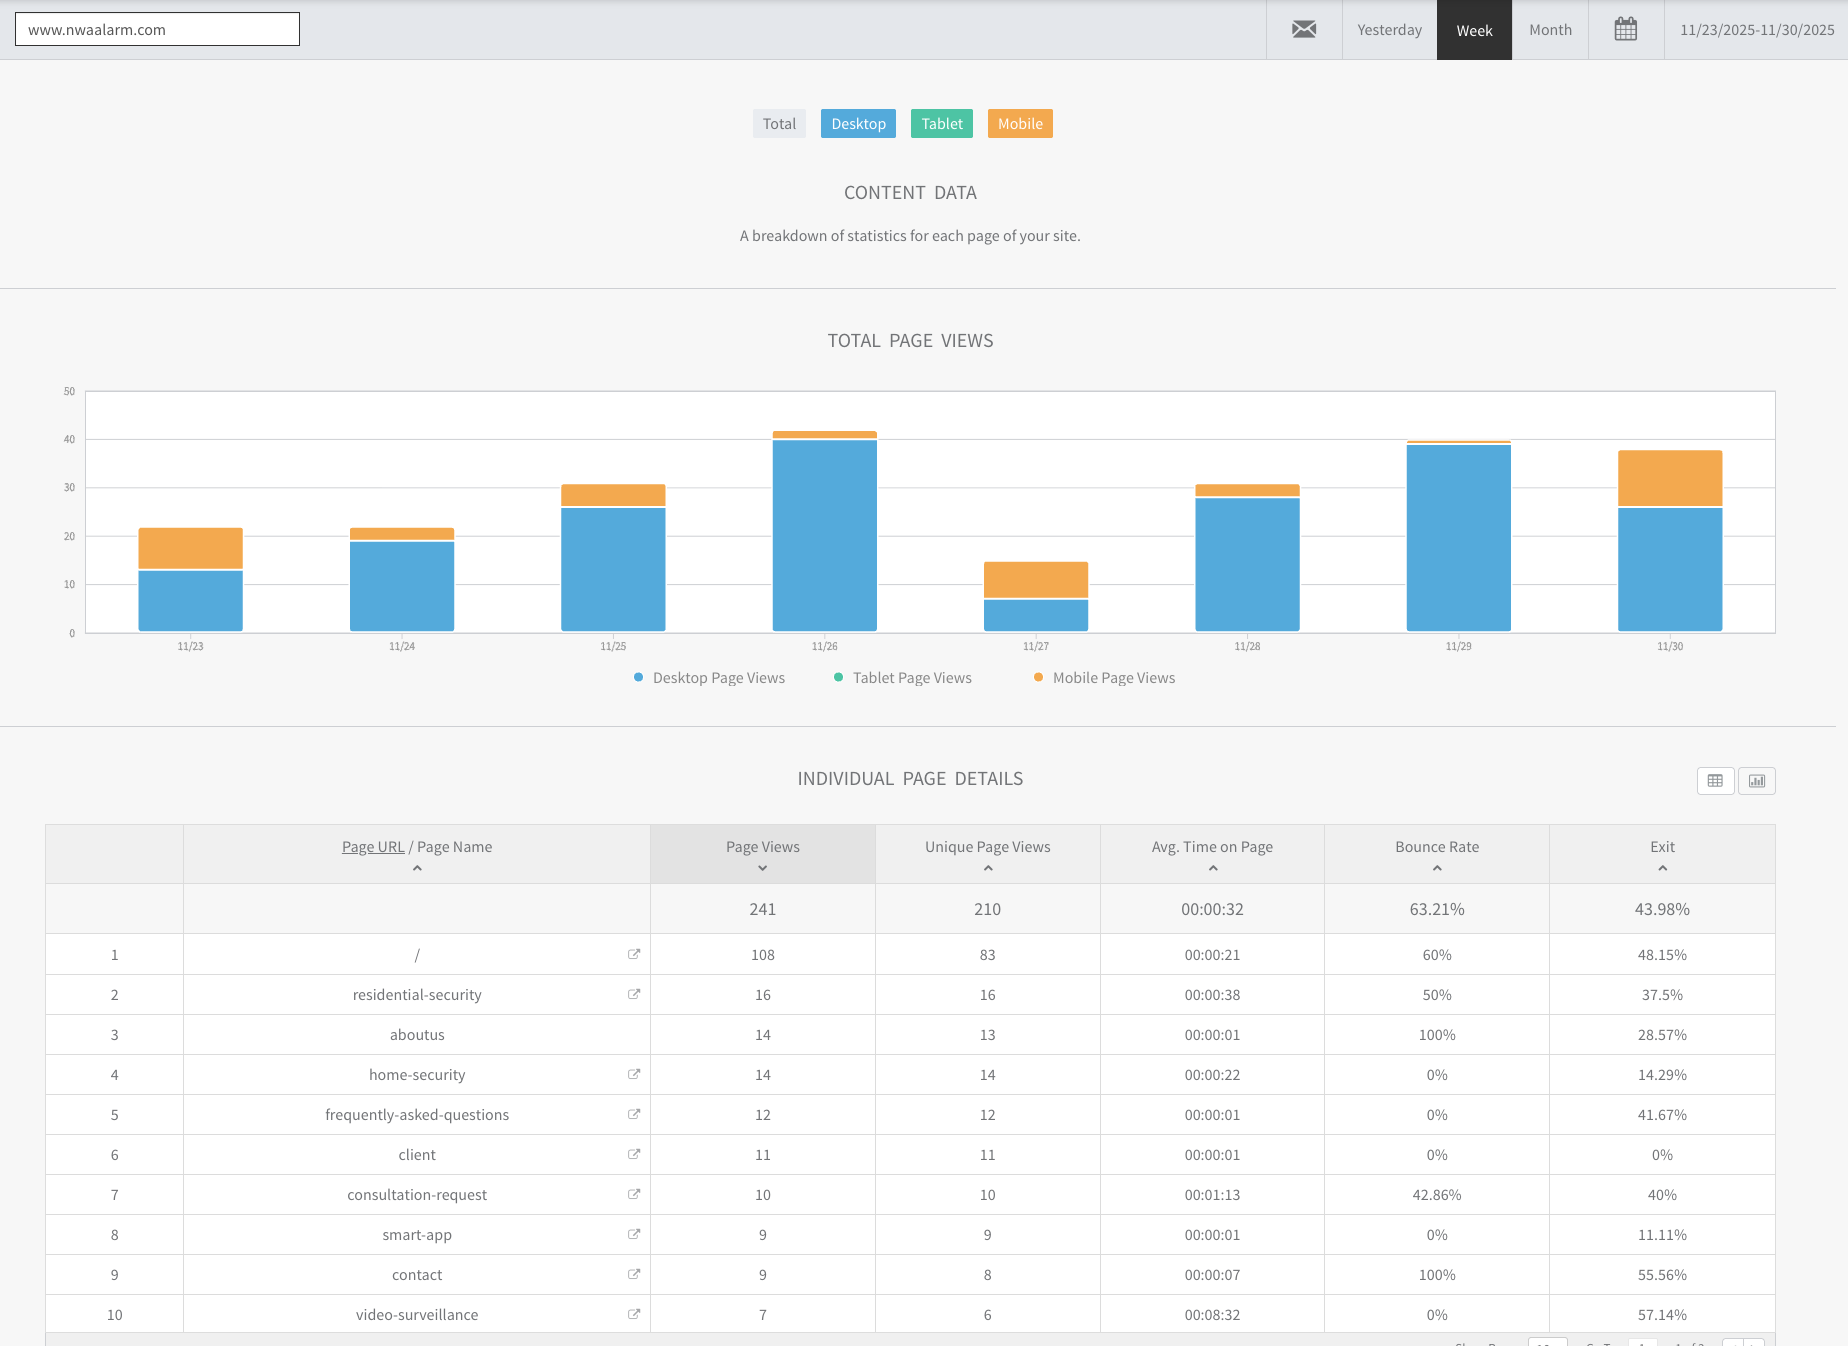Viewport: 1848px width, 1346px height.
Task: Select the Month time range tab
Action: pyautogui.click(x=1550, y=30)
